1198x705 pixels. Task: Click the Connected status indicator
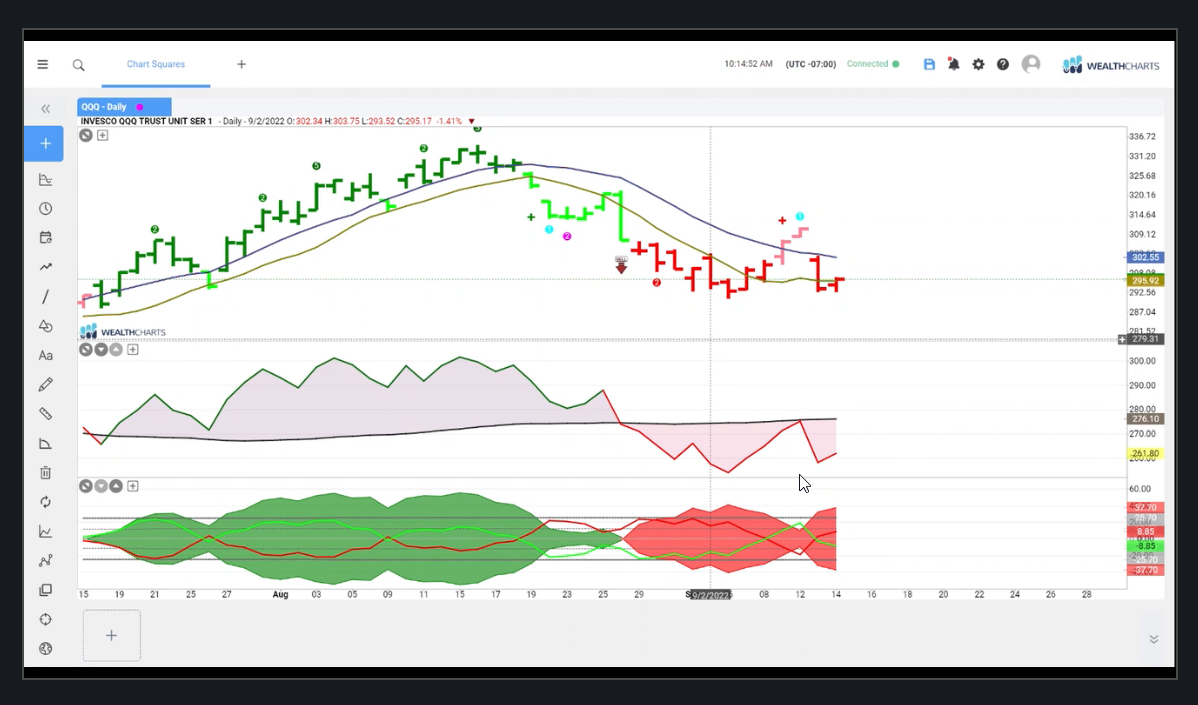(873, 64)
